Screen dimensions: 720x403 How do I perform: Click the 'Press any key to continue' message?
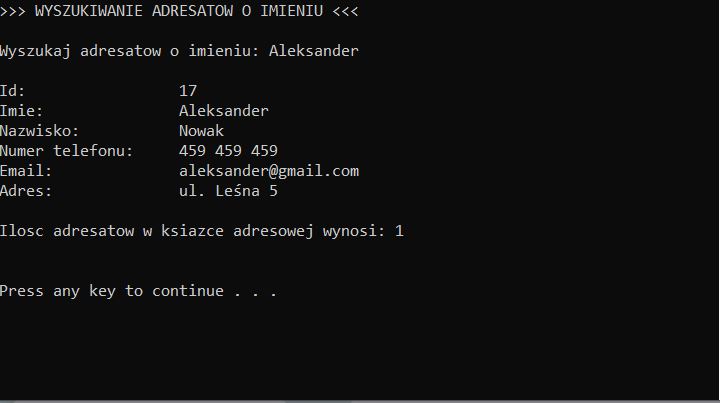pos(138,291)
